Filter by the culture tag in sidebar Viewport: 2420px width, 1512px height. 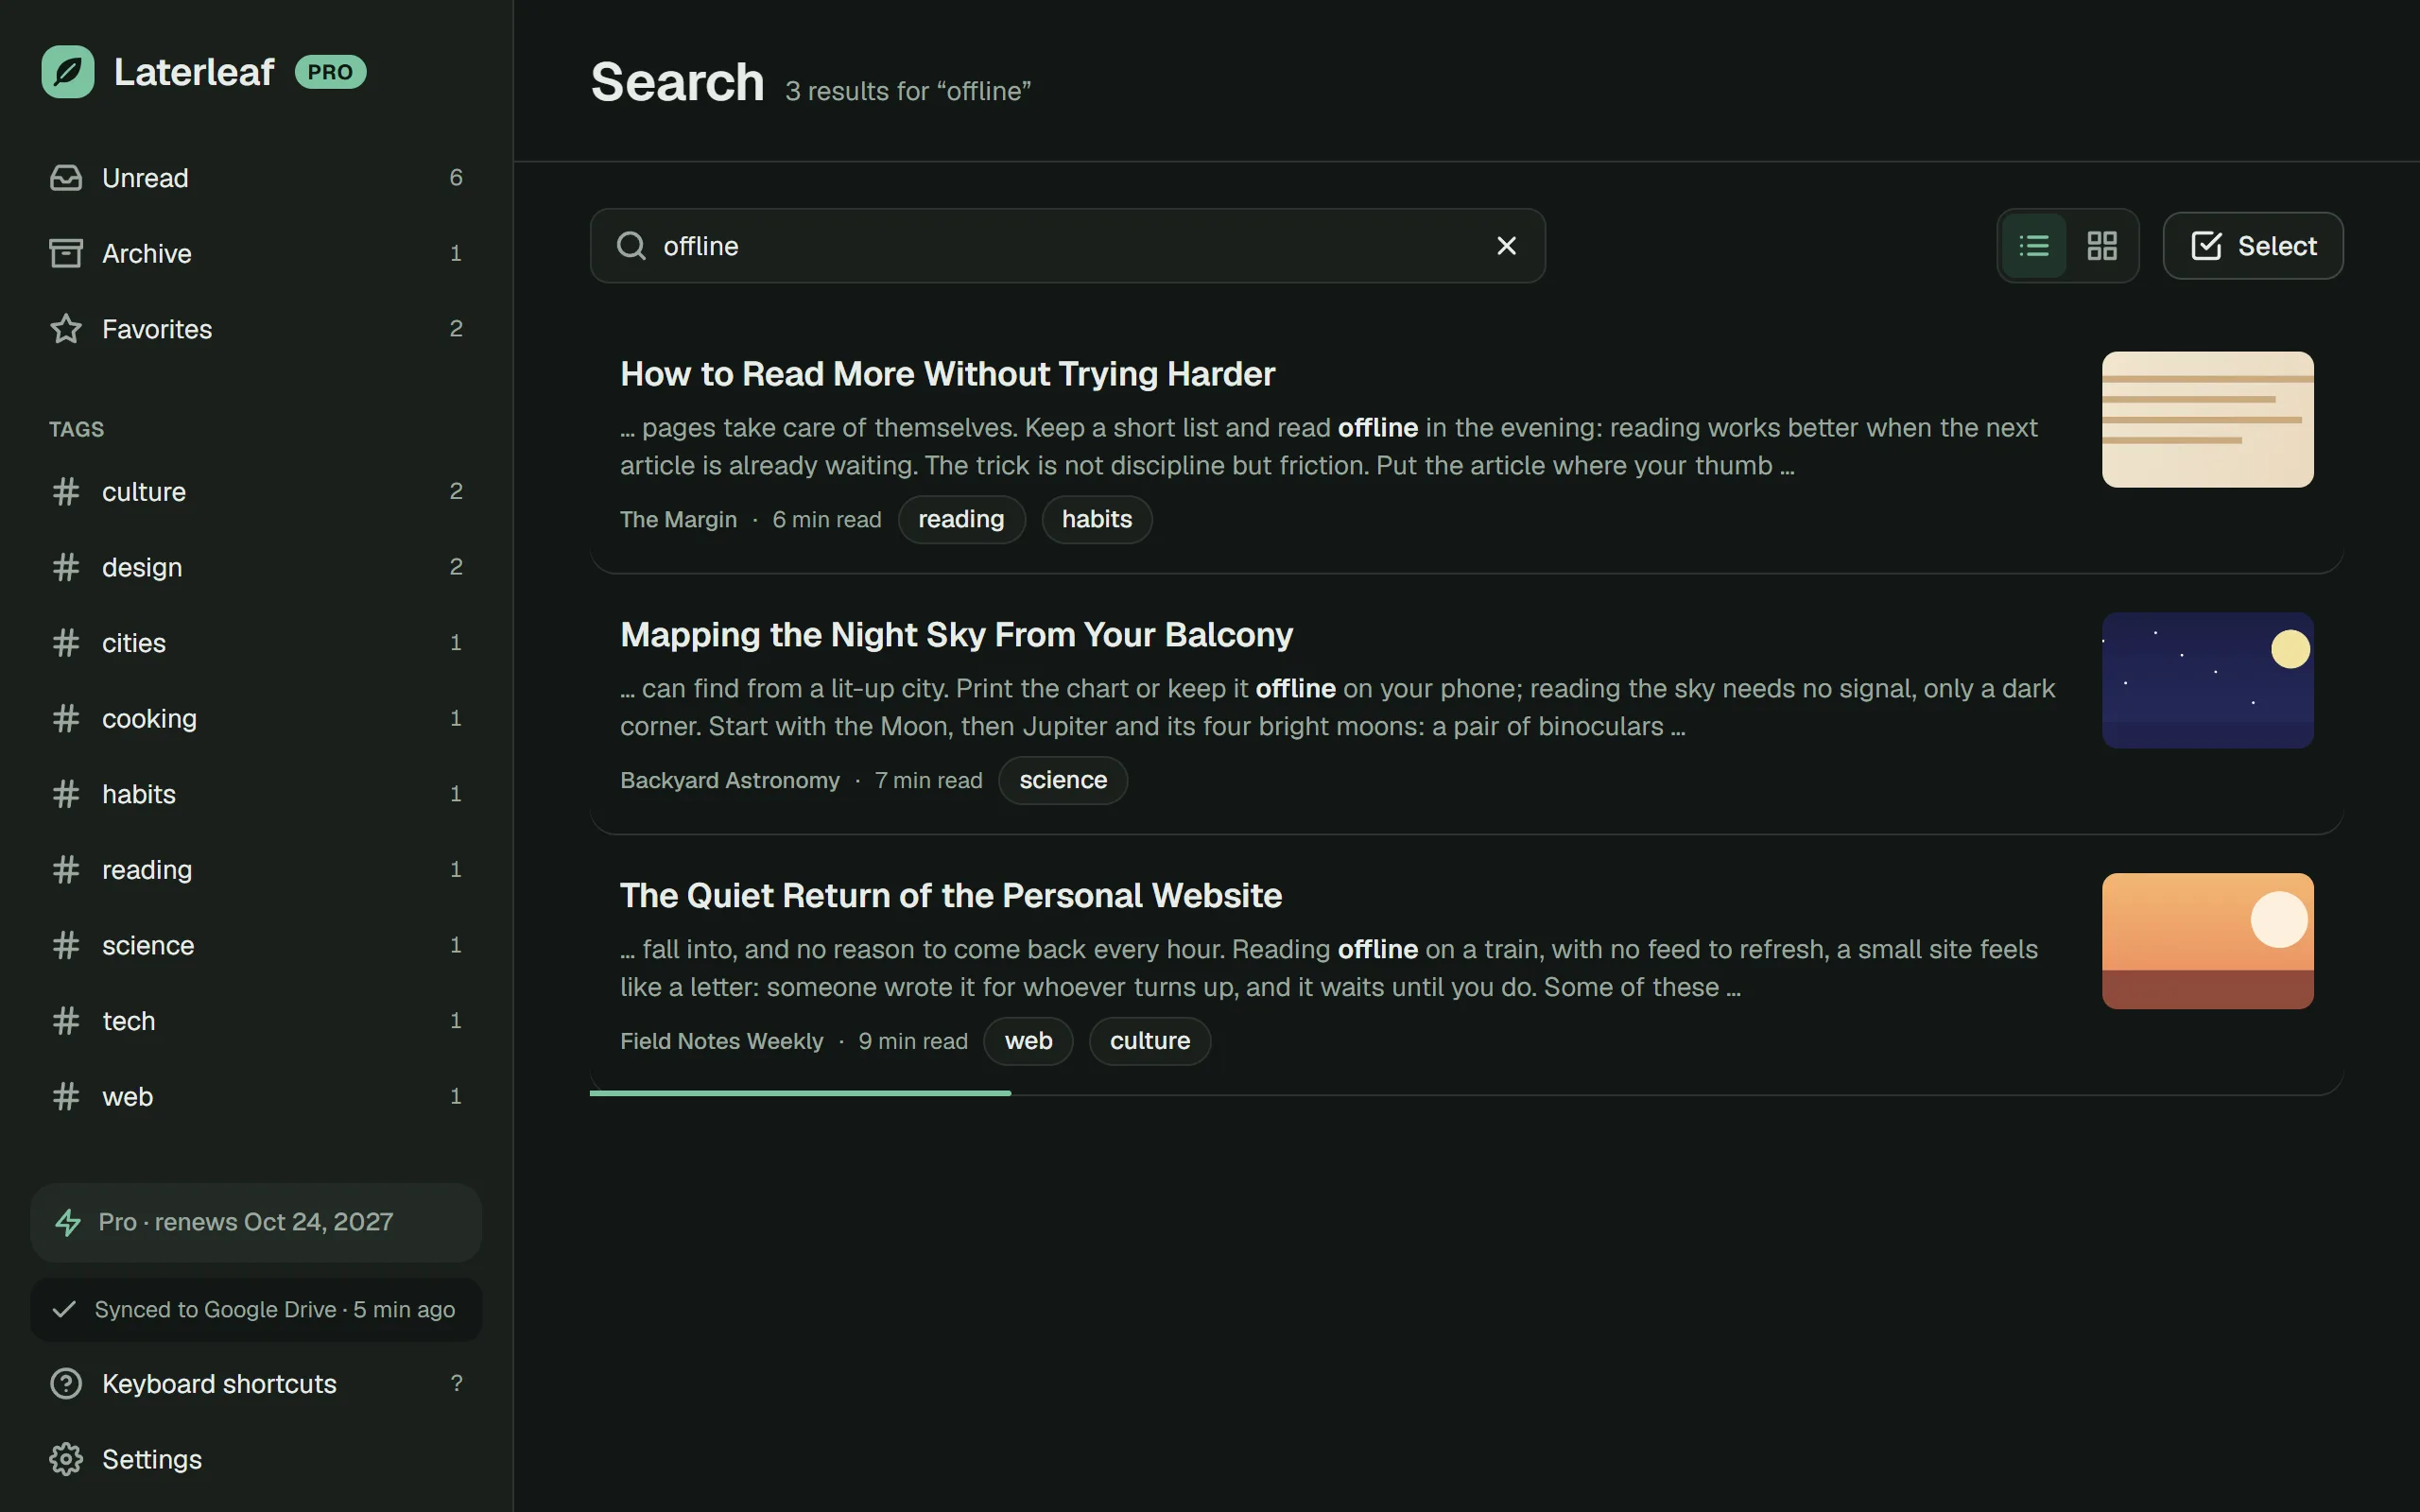256,492
